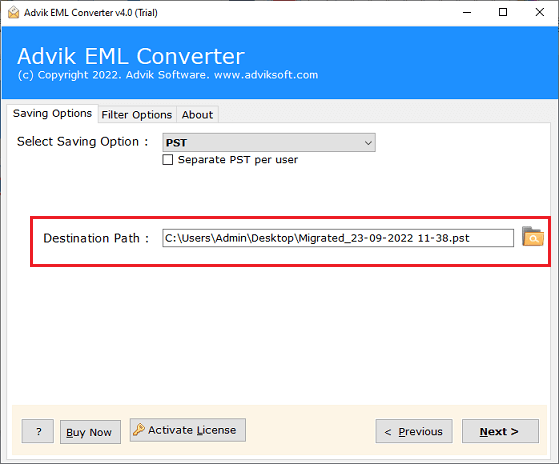Screen dimensions: 559x464
Task: Go to the About tab
Action: 197,115
